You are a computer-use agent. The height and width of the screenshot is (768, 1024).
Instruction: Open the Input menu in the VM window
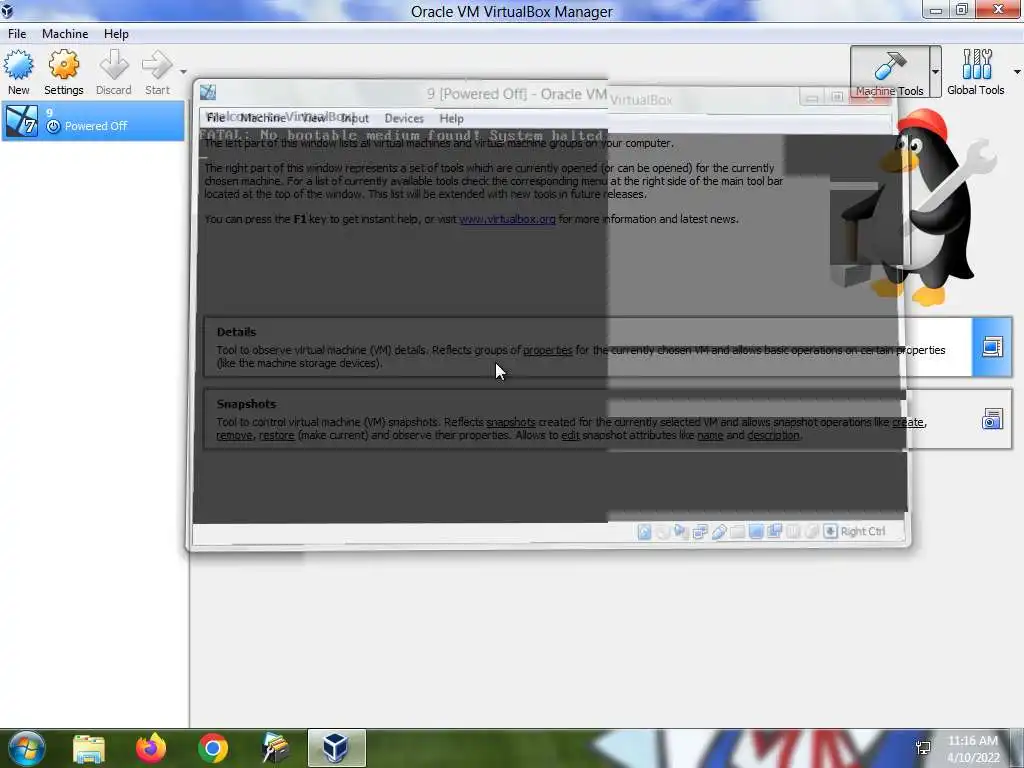[x=355, y=118]
